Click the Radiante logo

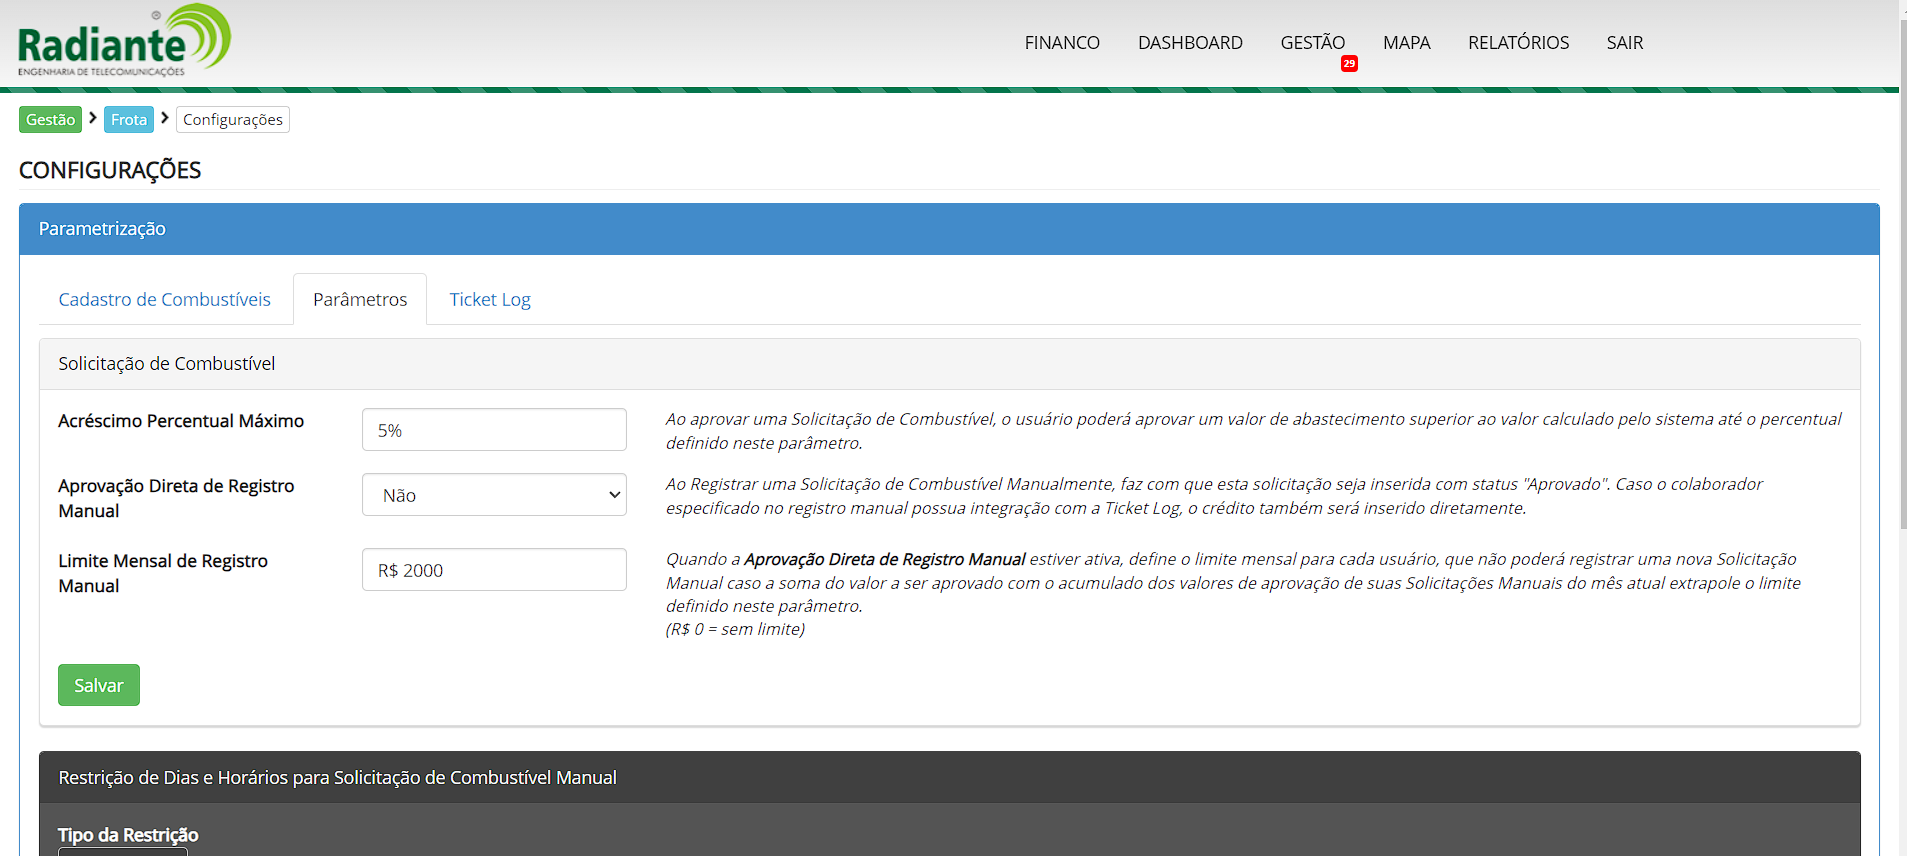[x=124, y=42]
